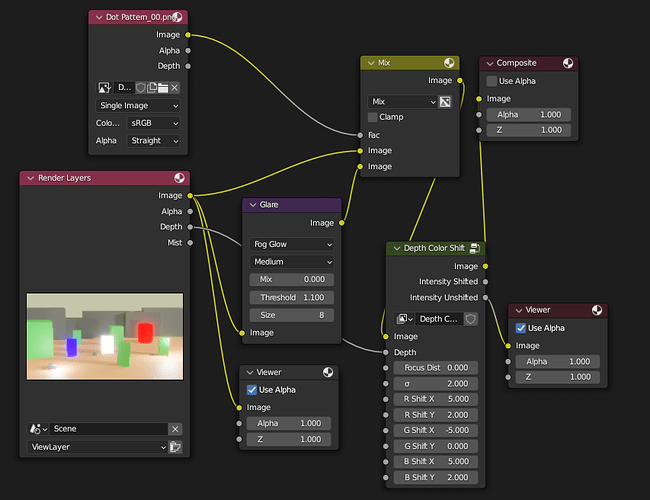Toggle fake user shield on Depth Color Shift group
Viewport: 650px width, 500px height.
(471, 319)
